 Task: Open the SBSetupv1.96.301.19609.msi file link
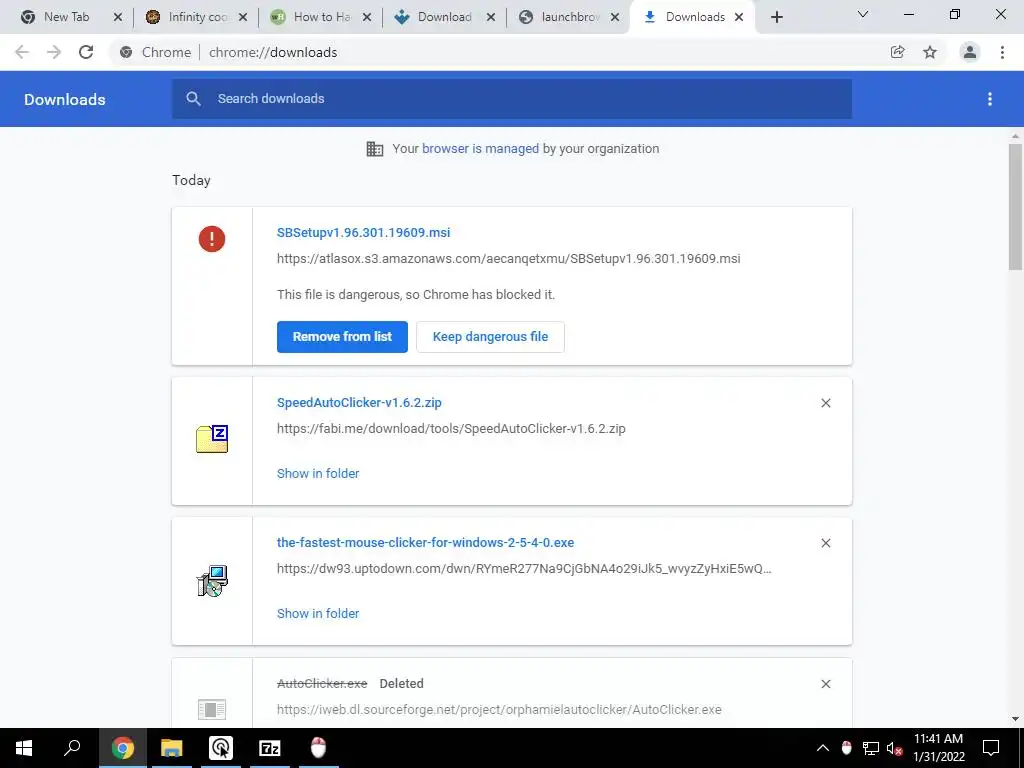(363, 232)
